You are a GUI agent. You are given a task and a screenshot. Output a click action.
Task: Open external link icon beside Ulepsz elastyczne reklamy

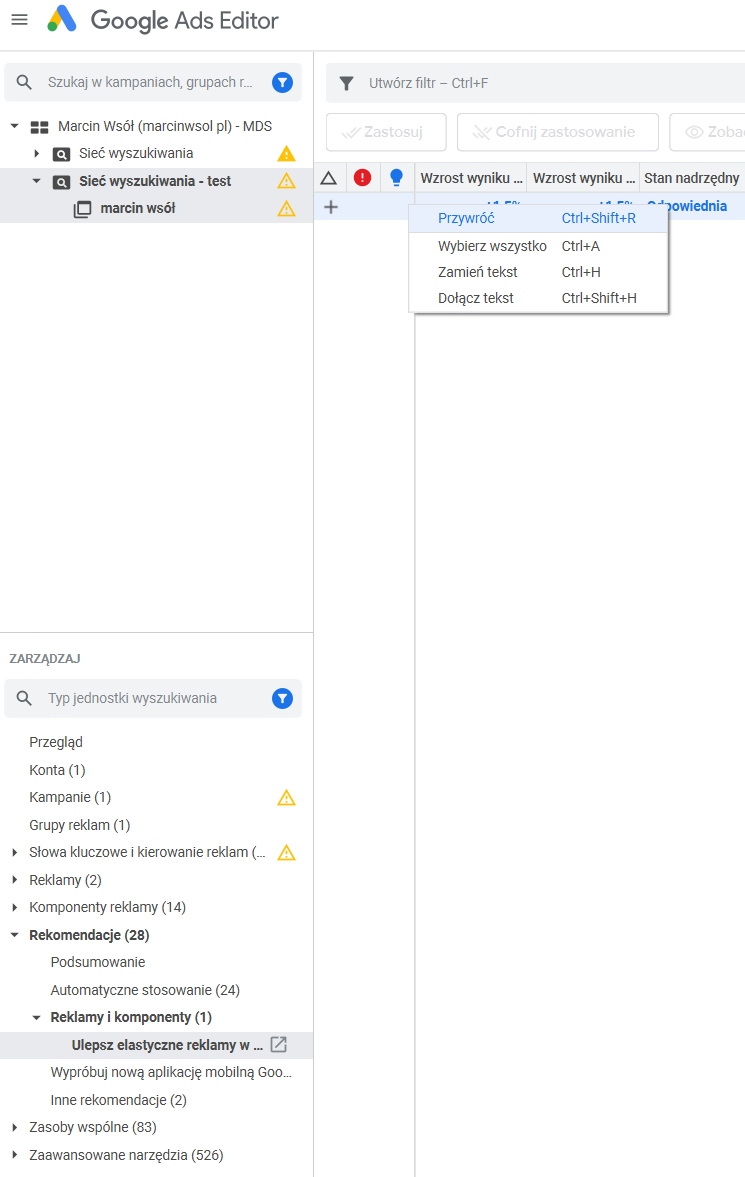click(279, 1044)
